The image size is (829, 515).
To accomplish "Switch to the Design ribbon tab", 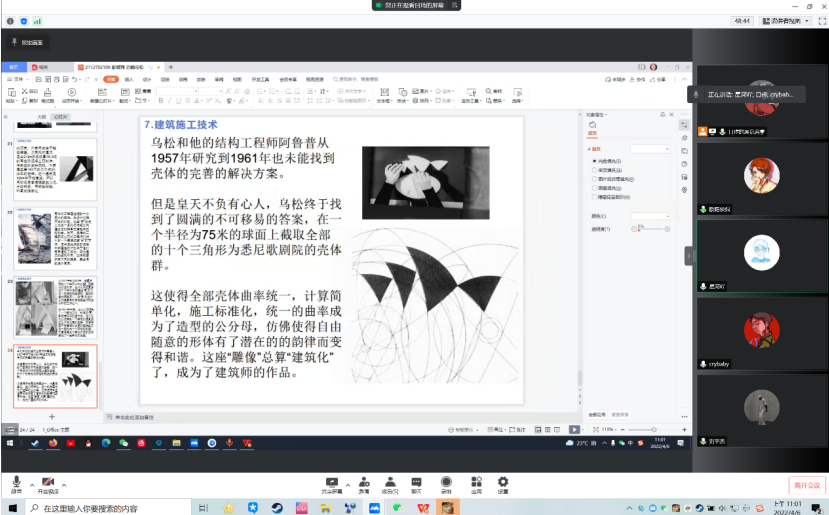I will coord(147,79).
